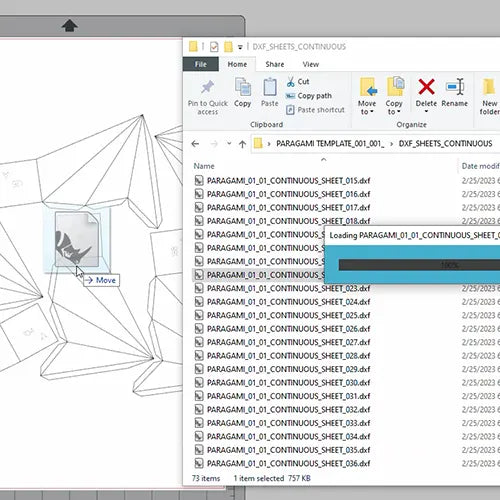Viewport: 500px width, 500px height.
Task: Click the Delete dropdown arrow
Action: (x=426, y=111)
